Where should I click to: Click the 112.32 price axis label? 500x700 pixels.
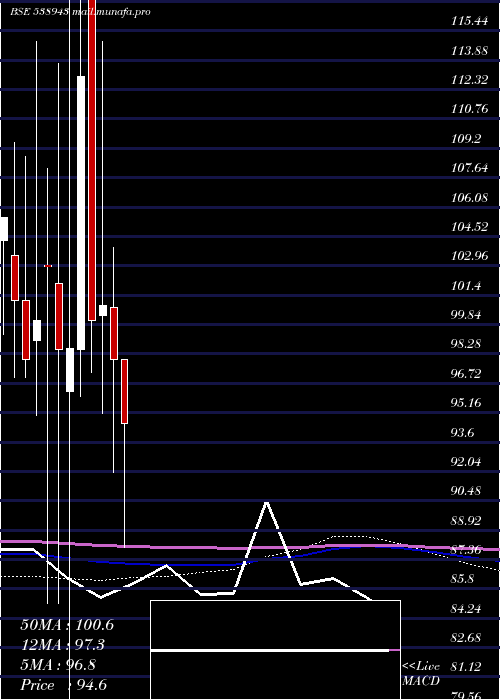[469, 80]
